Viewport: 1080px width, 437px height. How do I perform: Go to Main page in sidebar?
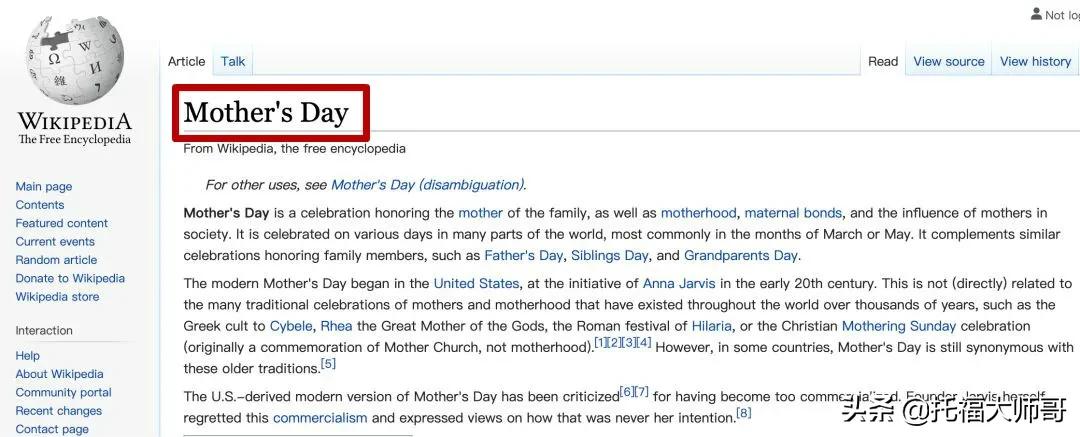[x=43, y=186]
